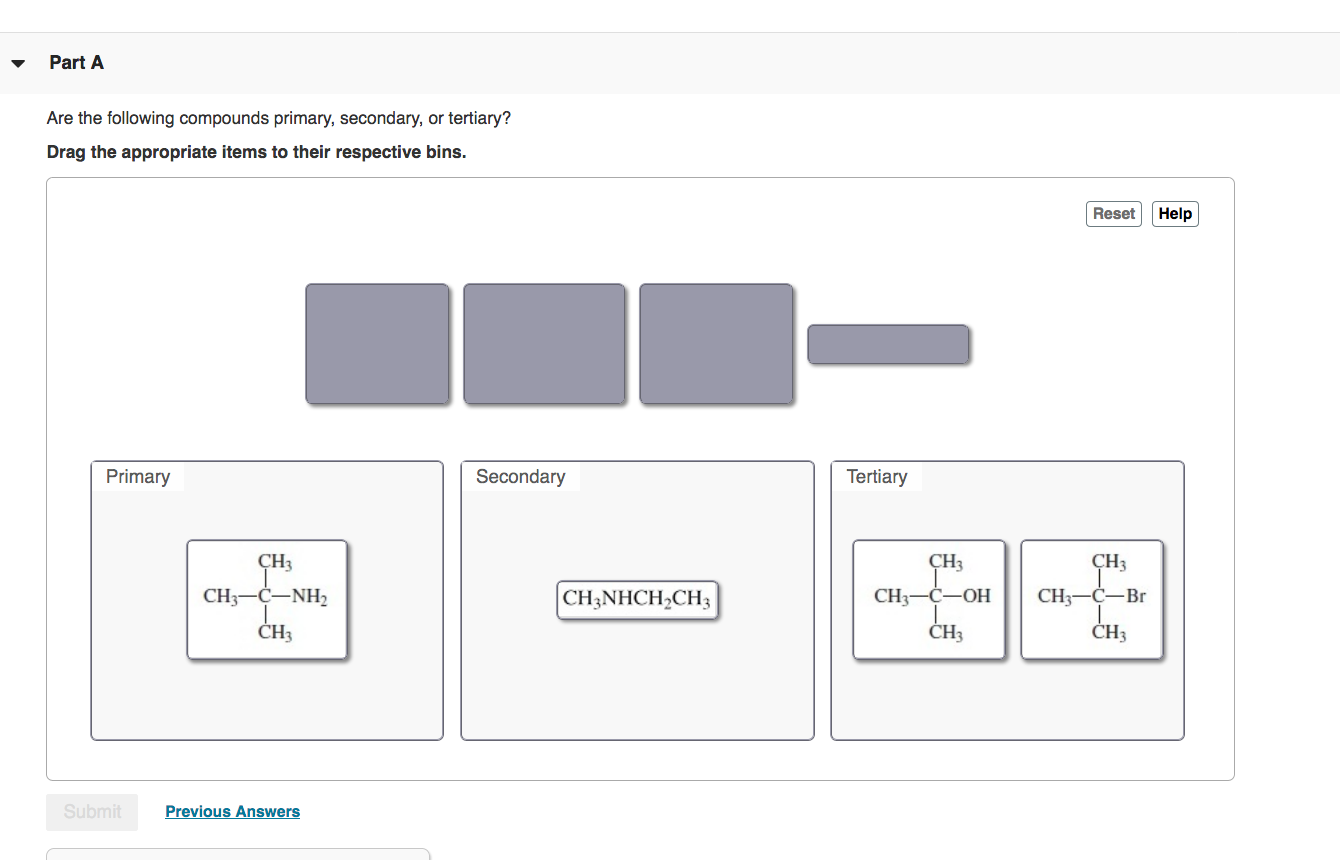The width and height of the screenshot is (1340, 860).
Task: Open the Help dialog
Action: (x=1174, y=213)
